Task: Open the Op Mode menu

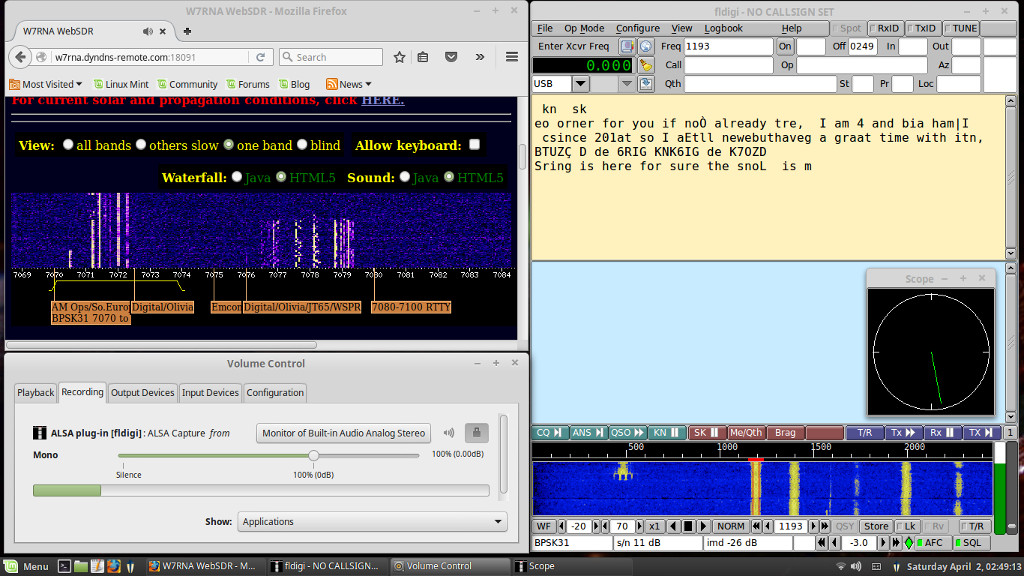Action: [x=584, y=29]
